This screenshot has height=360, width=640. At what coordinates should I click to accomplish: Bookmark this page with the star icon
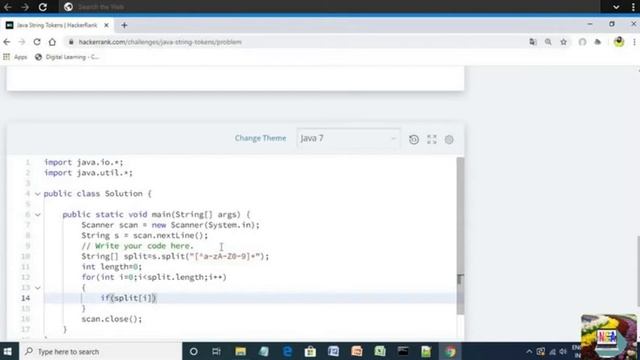point(564,42)
